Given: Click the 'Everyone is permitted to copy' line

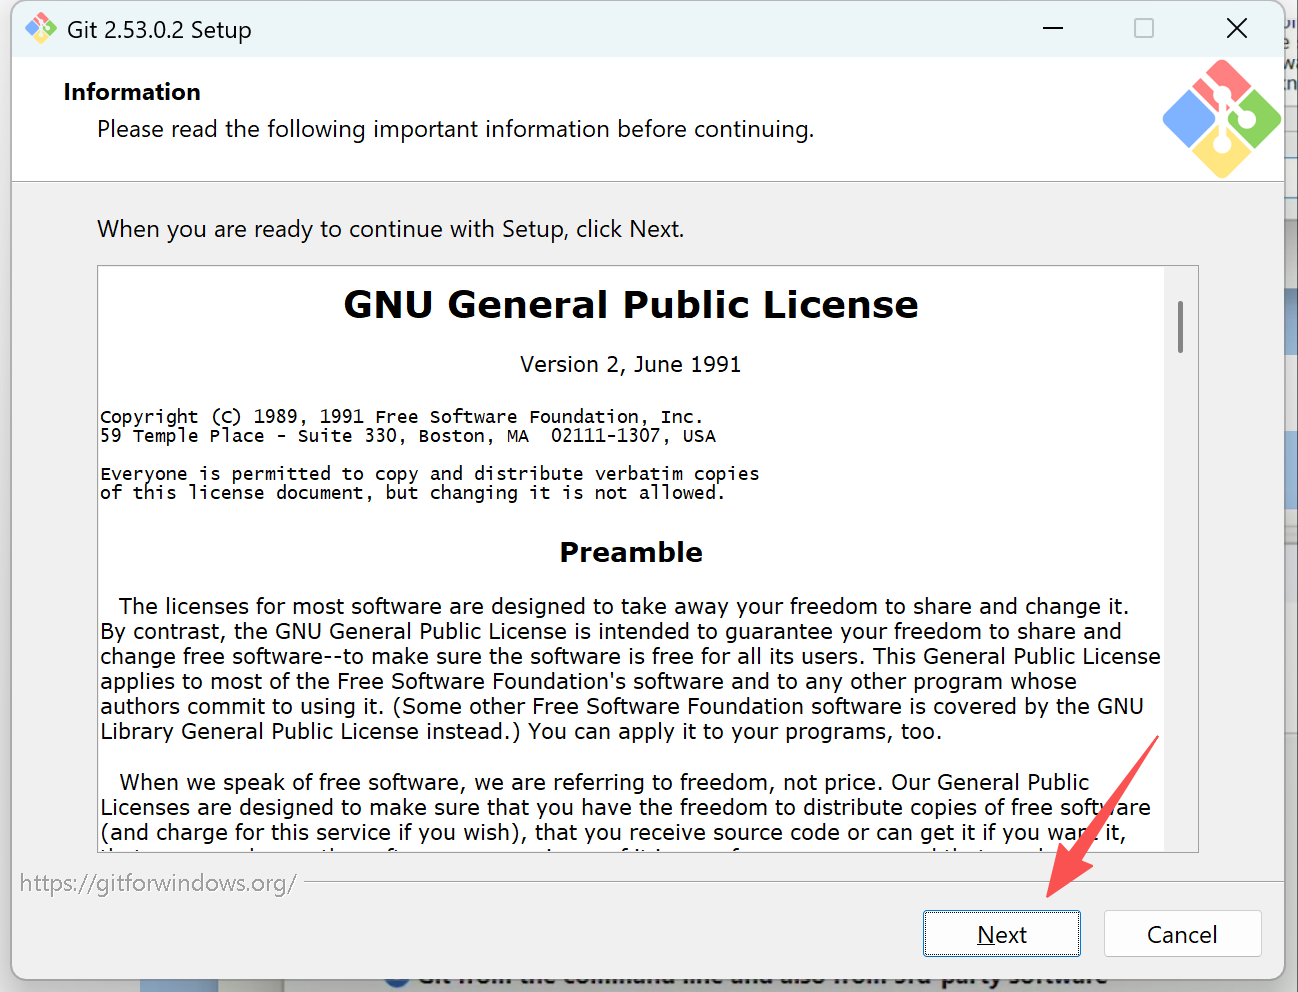Looking at the screenshot, I should click(430, 473).
